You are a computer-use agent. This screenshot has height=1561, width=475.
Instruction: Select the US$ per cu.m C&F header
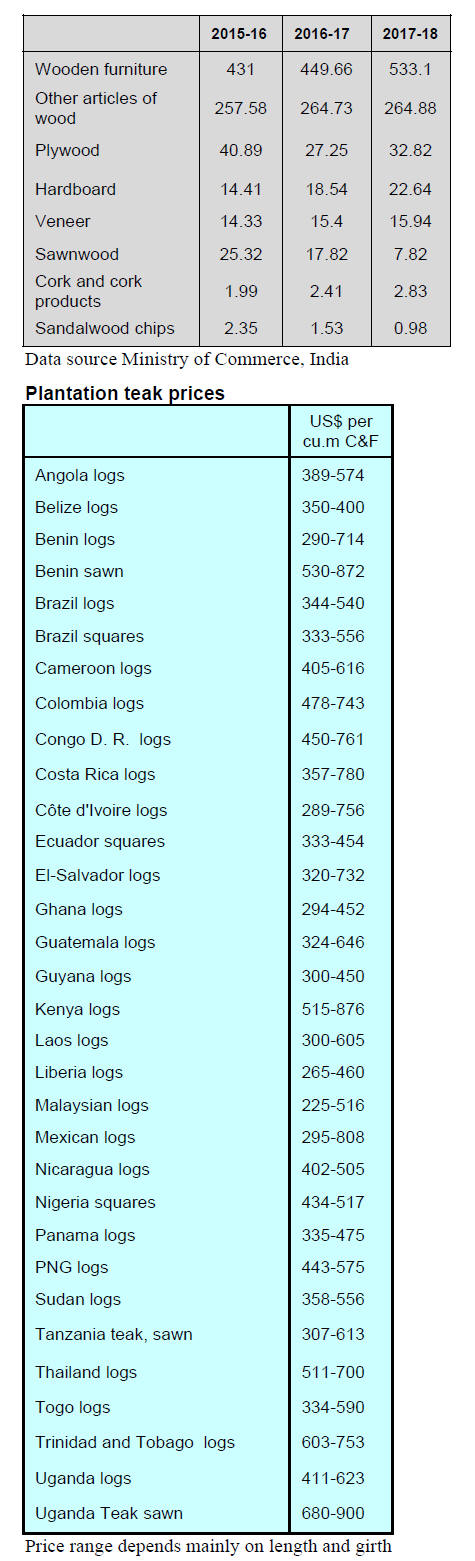(x=341, y=432)
